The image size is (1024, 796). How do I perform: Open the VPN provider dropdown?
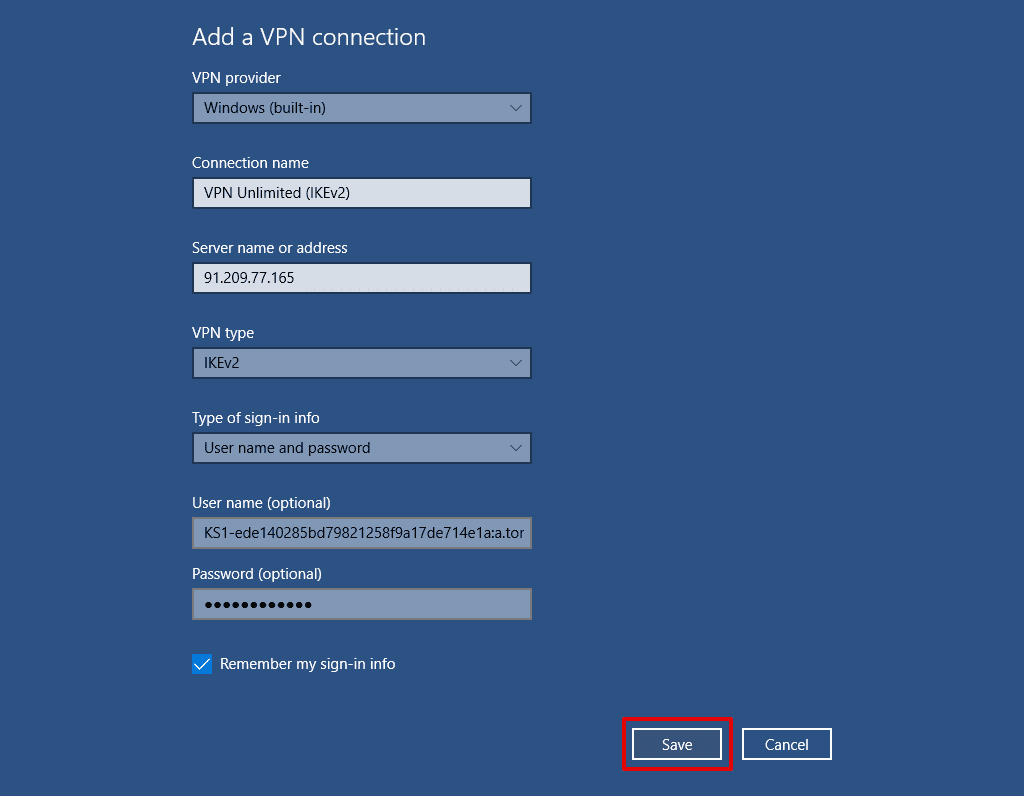(361, 107)
